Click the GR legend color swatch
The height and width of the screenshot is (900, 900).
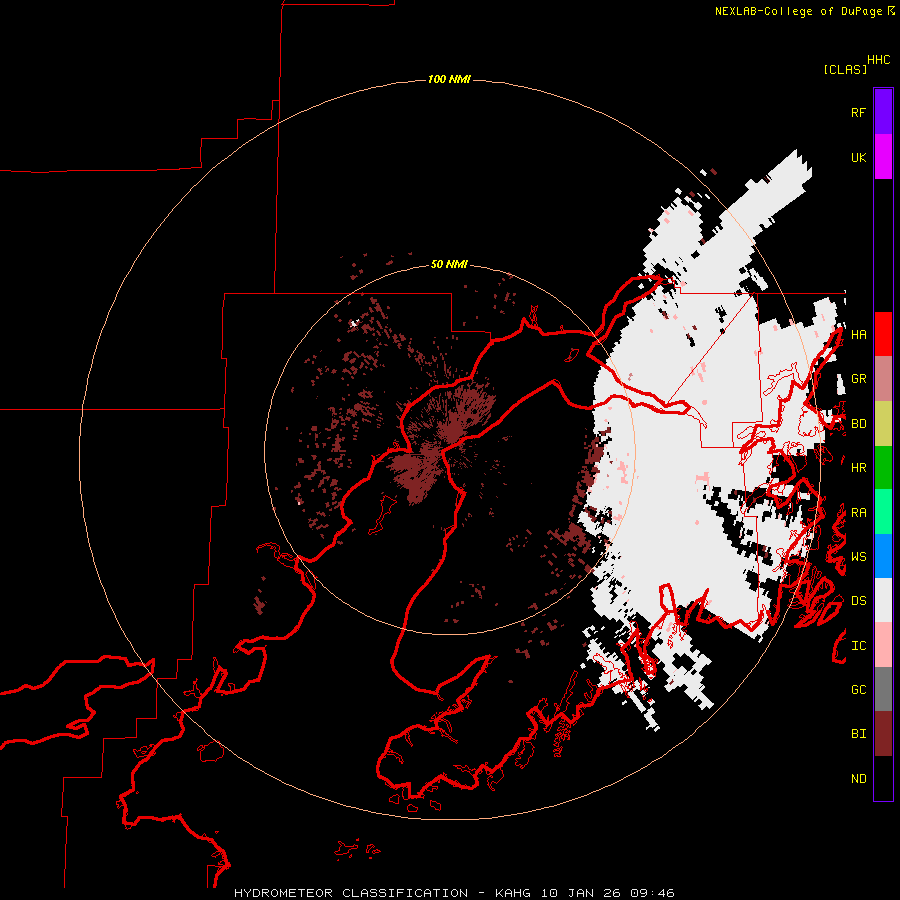tap(883, 379)
